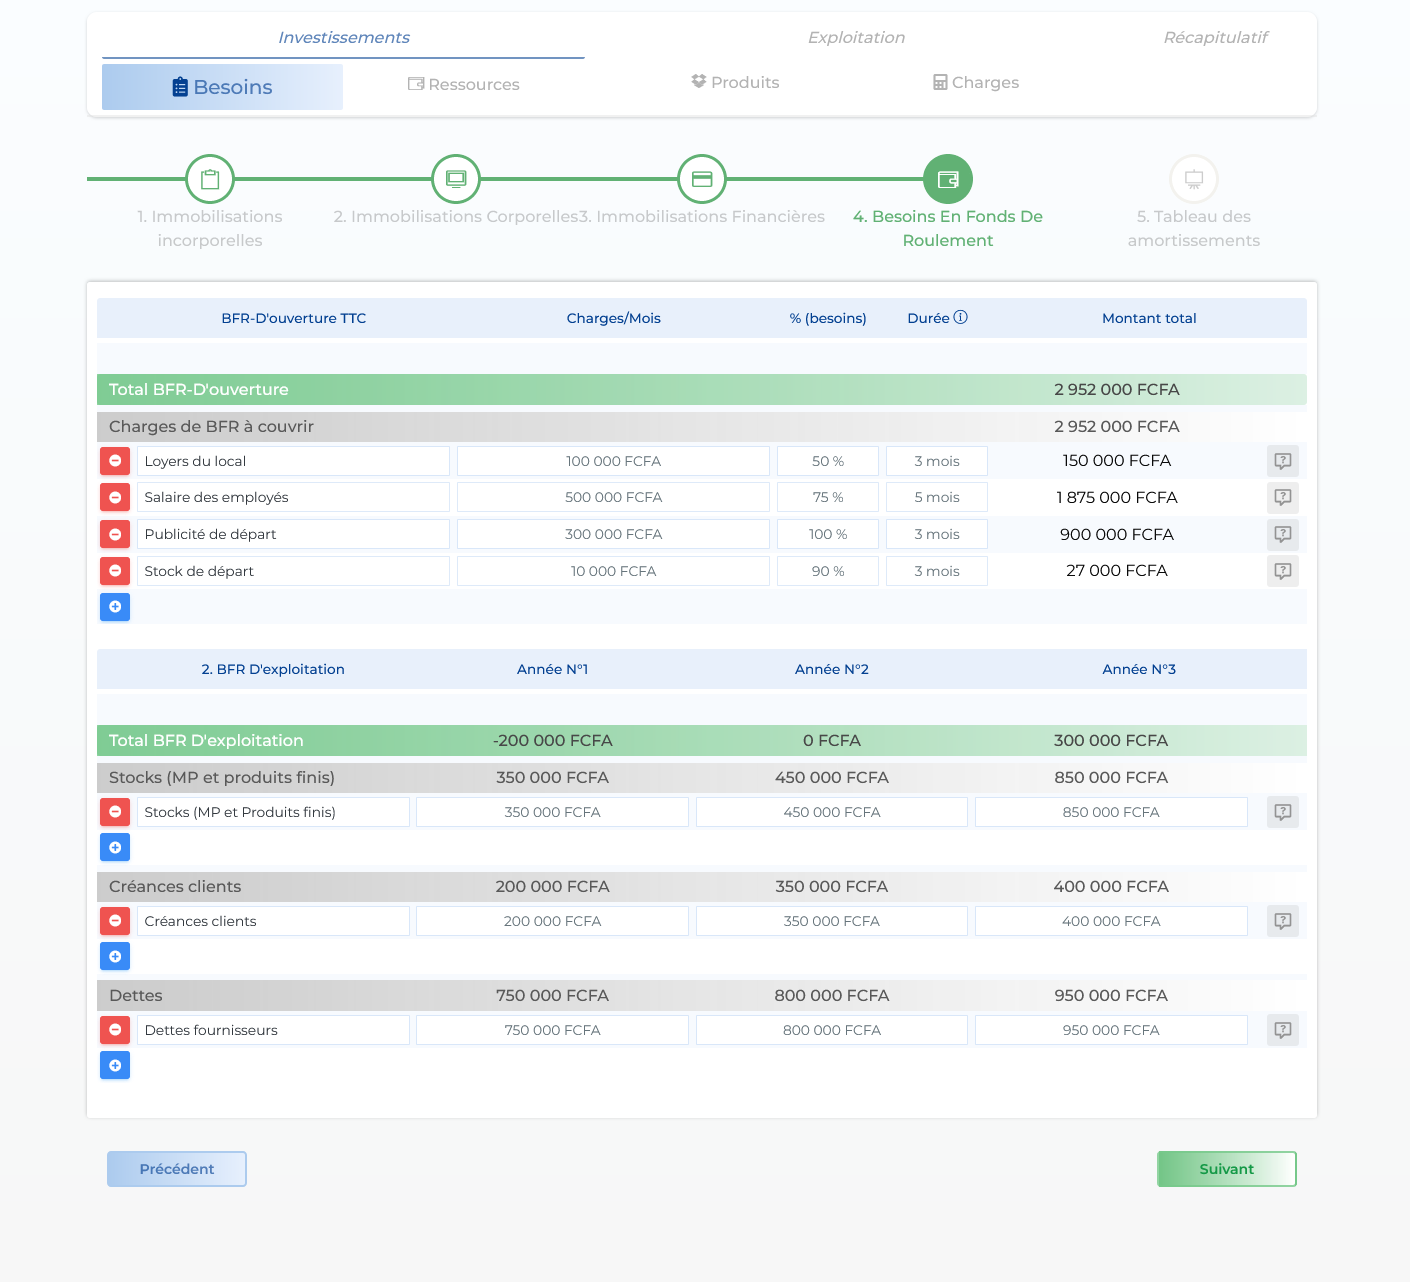The image size is (1410, 1282).
Task: Open step 5 Tableau des amortissements icon
Action: pyautogui.click(x=1193, y=179)
